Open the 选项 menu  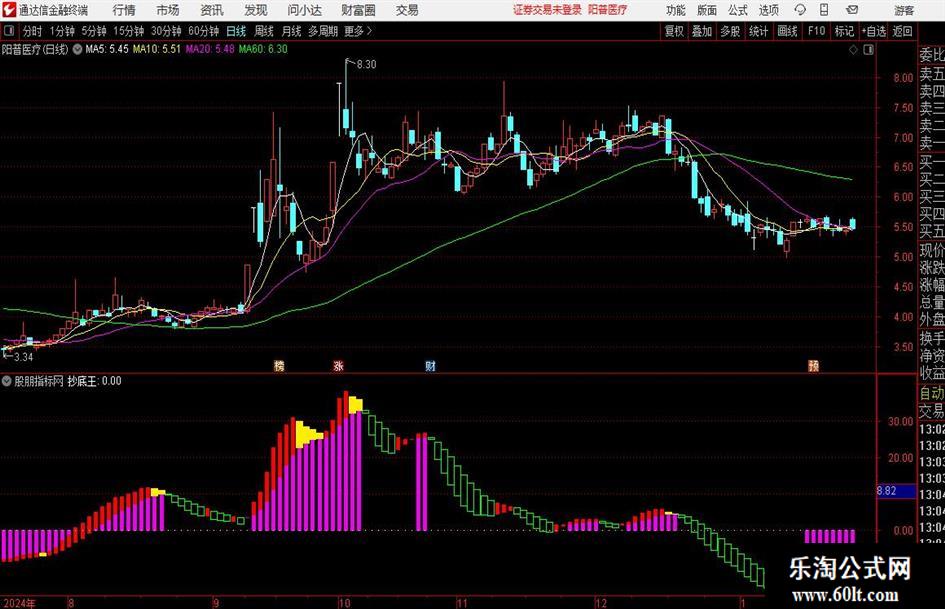(x=768, y=10)
